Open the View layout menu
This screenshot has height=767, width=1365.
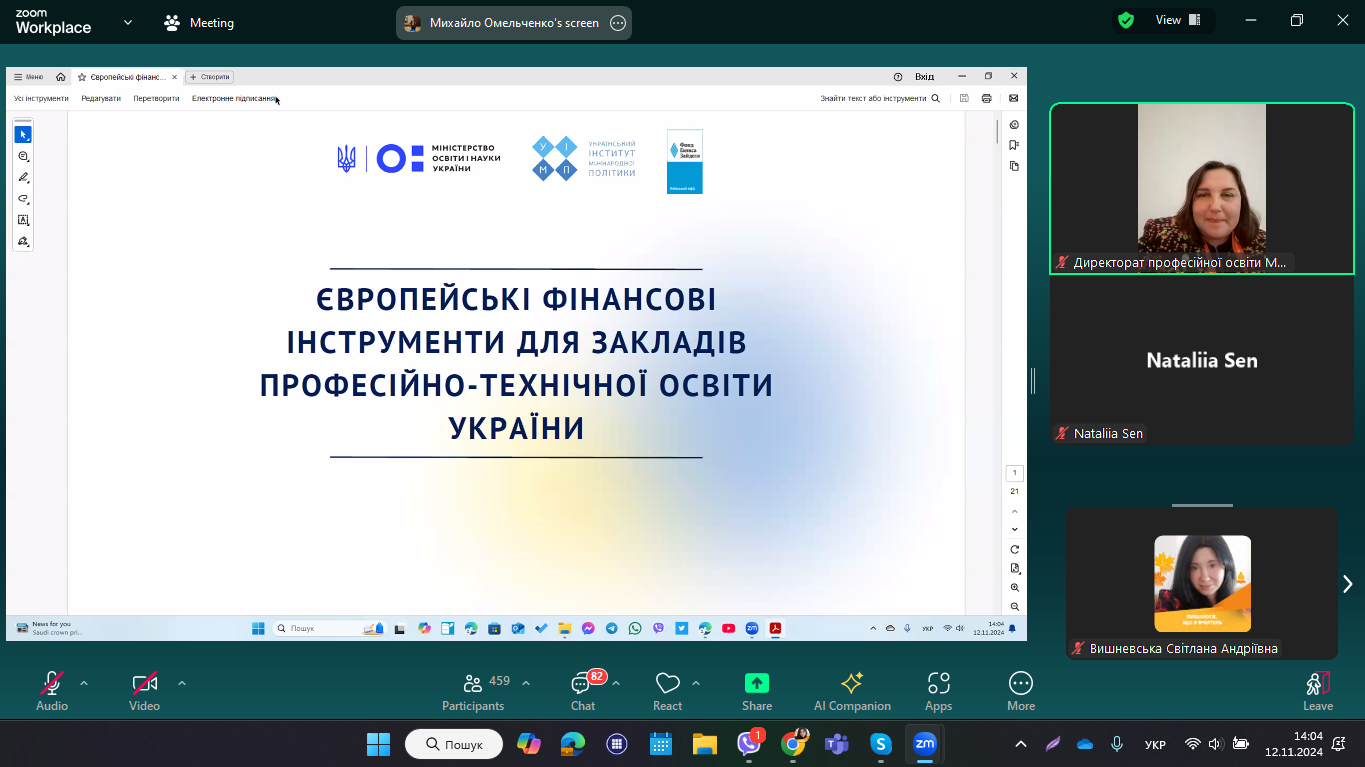click(x=1178, y=20)
